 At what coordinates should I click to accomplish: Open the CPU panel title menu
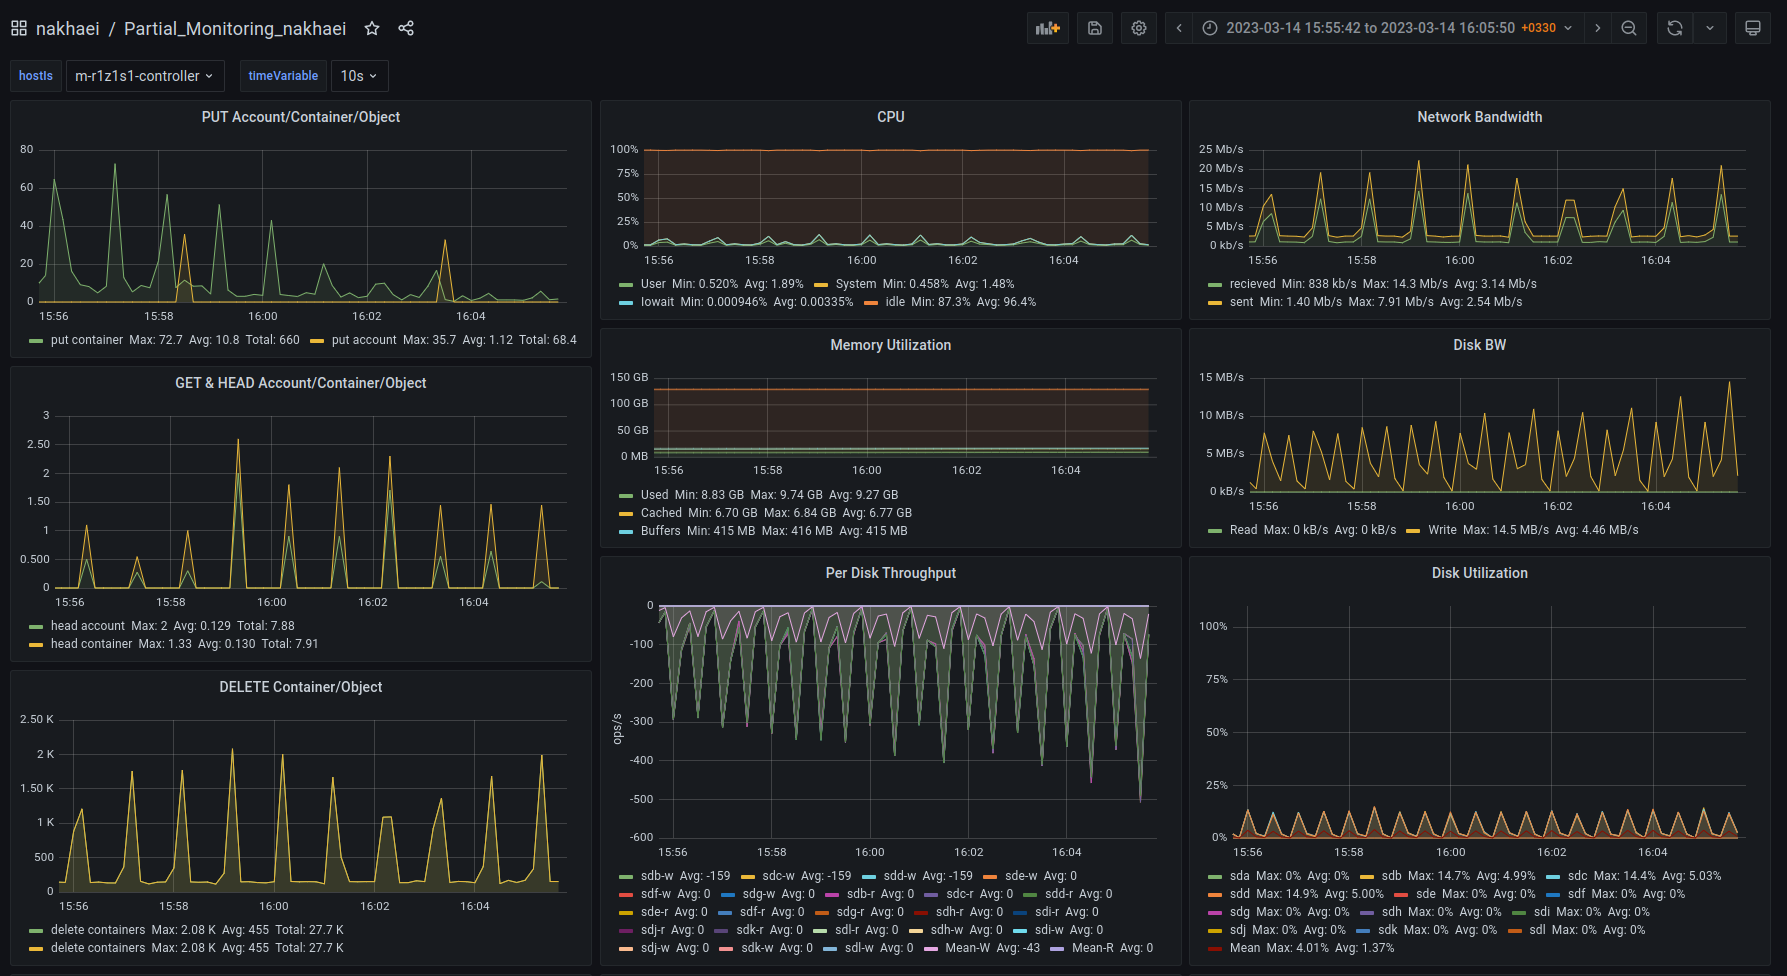(x=890, y=117)
